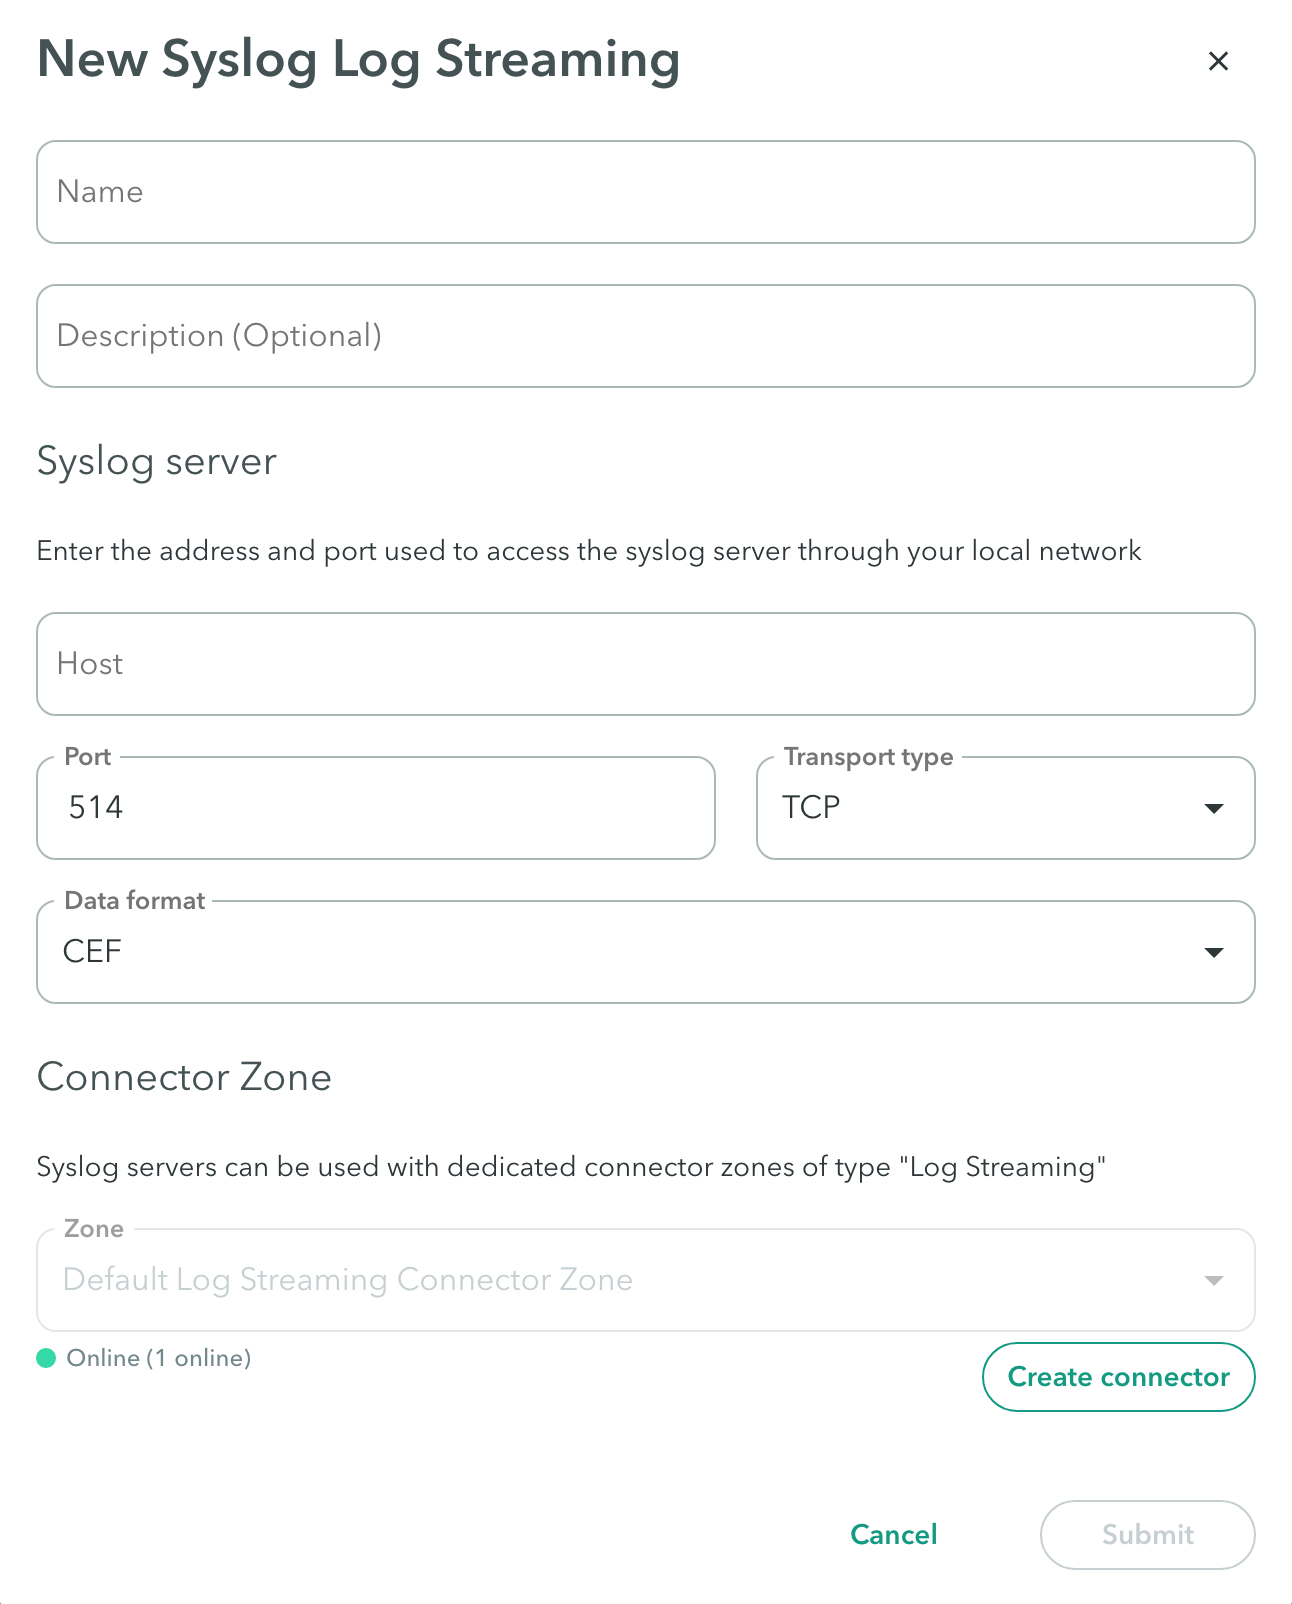Click the syslog server address instruction text

coord(588,551)
